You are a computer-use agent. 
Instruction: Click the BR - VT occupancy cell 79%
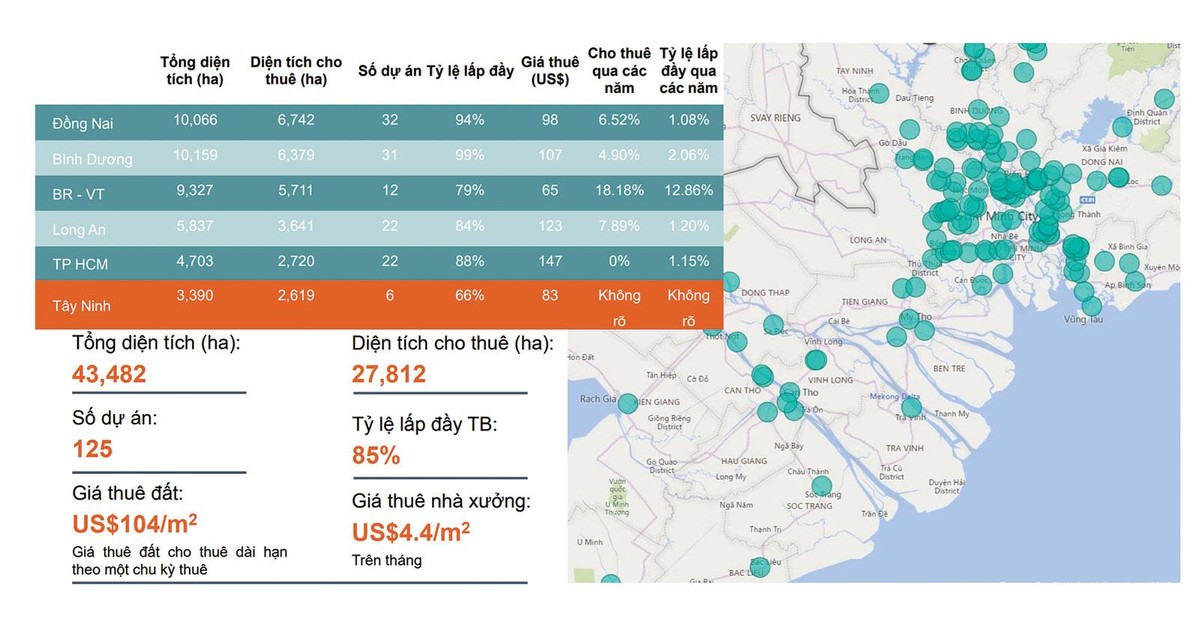(470, 189)
